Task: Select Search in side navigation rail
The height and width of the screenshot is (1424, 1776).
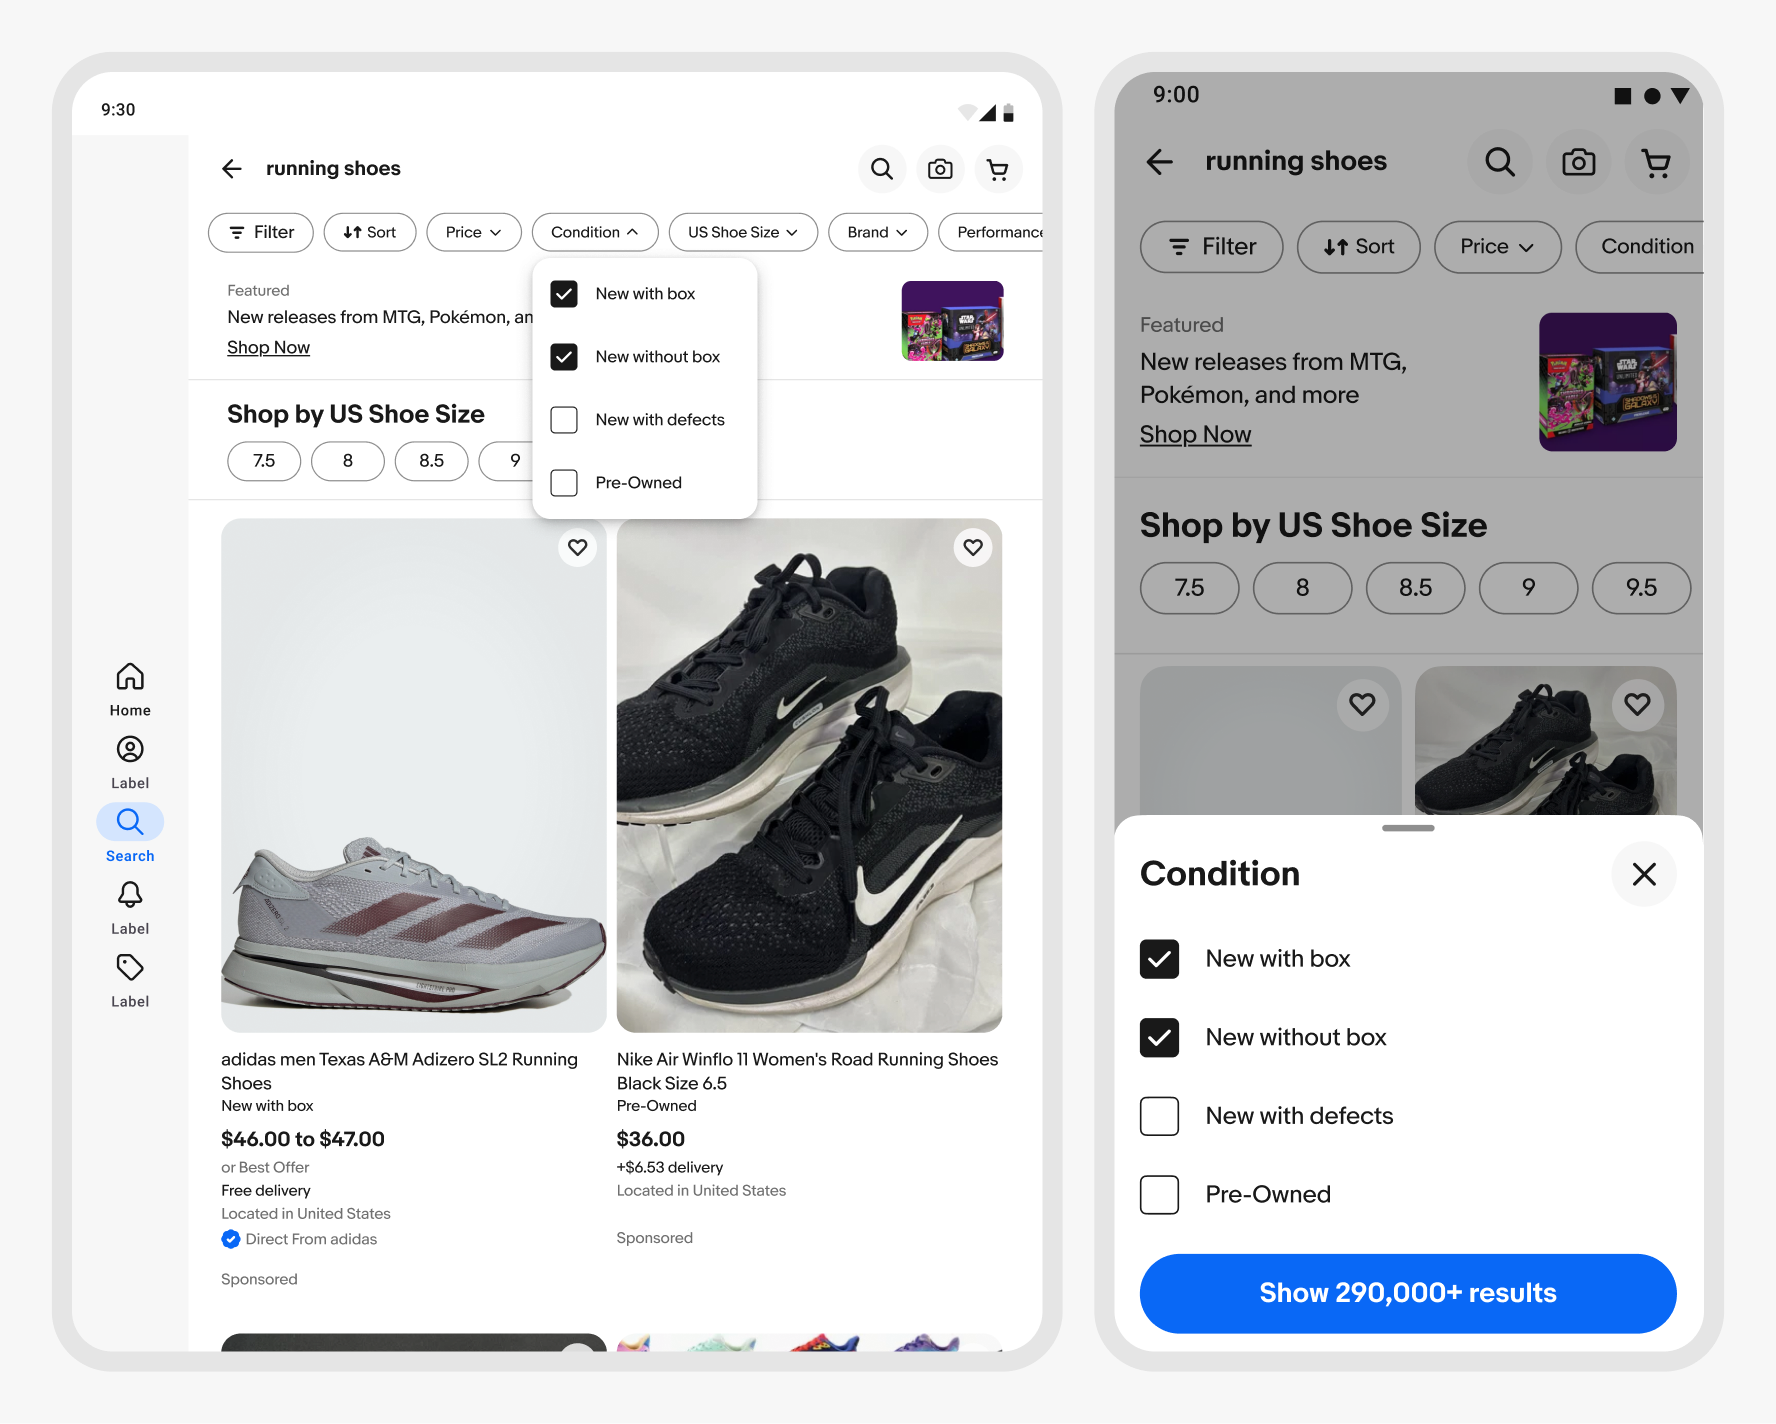Action: pos(130,834)
